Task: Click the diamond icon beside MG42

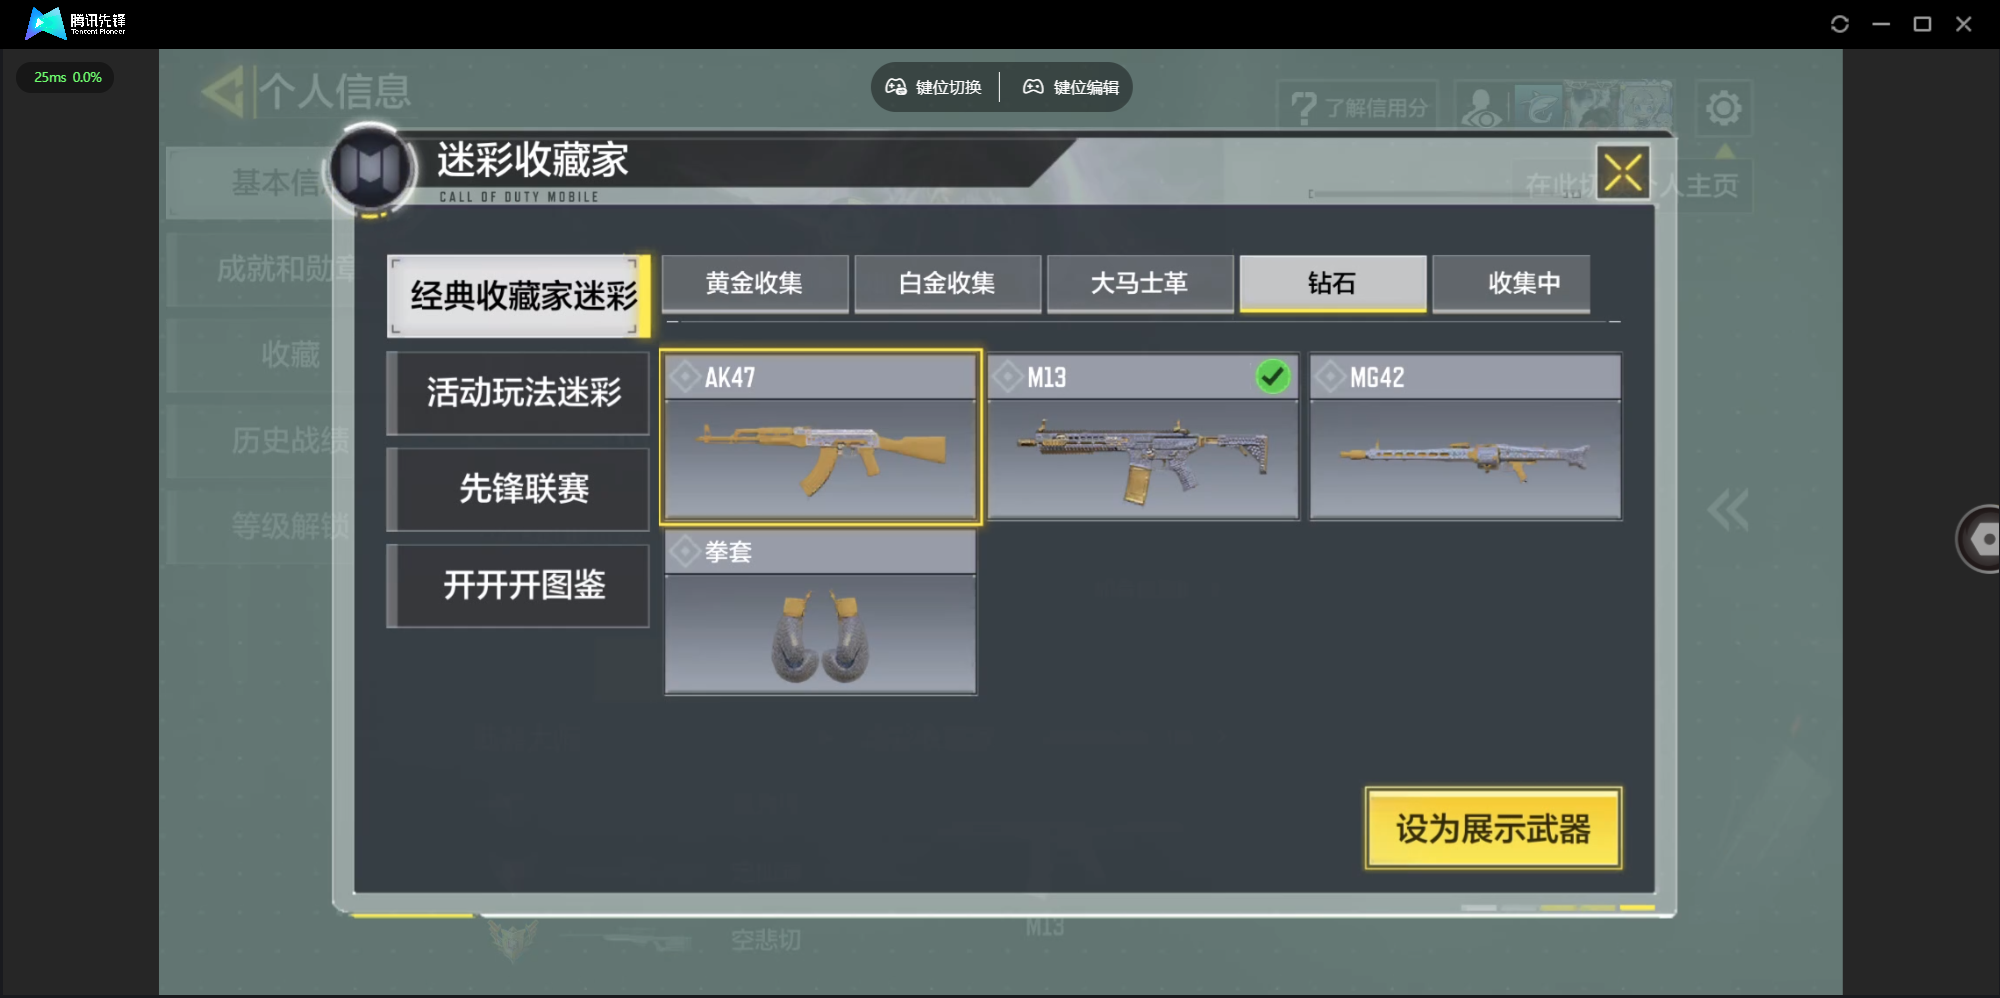Action: [x=1330, y=378]
